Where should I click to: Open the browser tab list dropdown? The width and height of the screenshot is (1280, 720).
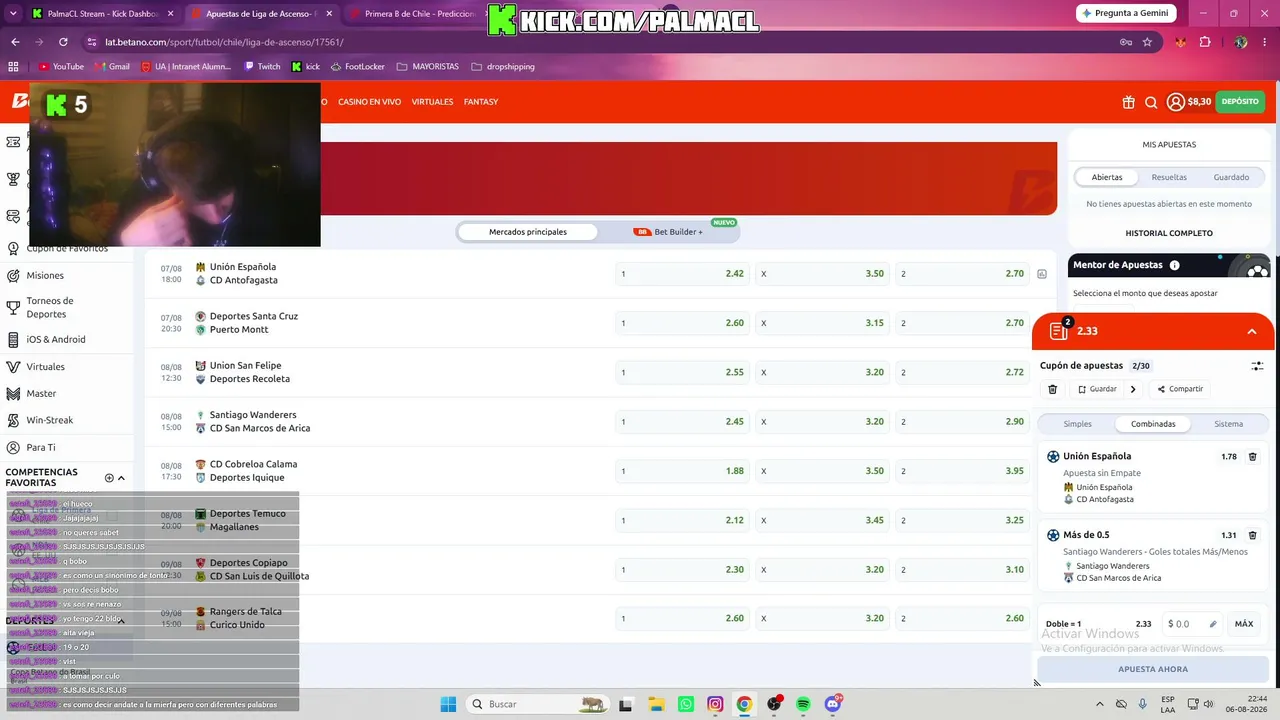tap(13, 14)
